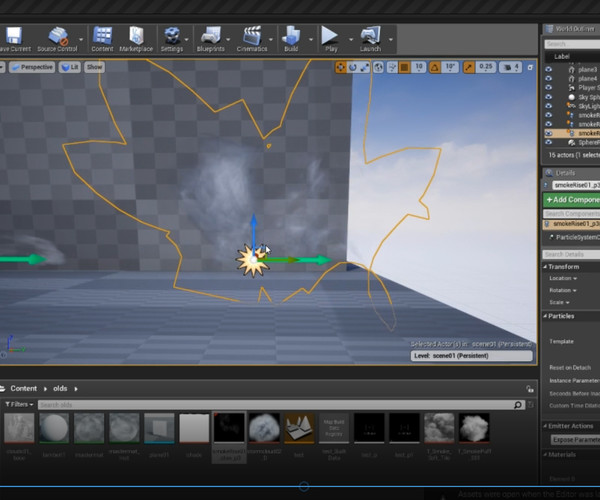Maximize the viewport with corner icon
The height and width of the screenshot is (500, 600).
point(530,67)
